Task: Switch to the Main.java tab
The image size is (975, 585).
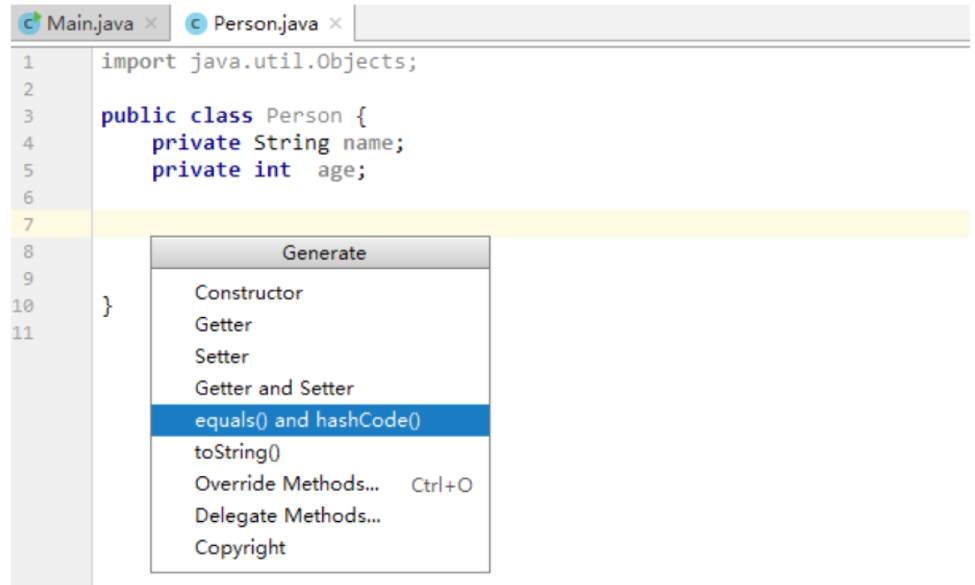Action: (x=91, y=24)
